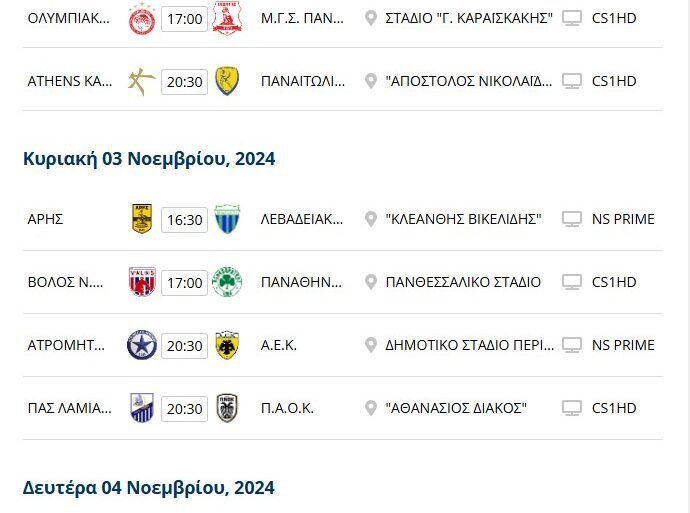Open the 16:30 Aris match time
This screenshot has height=513, width=690.
(184, 219)
